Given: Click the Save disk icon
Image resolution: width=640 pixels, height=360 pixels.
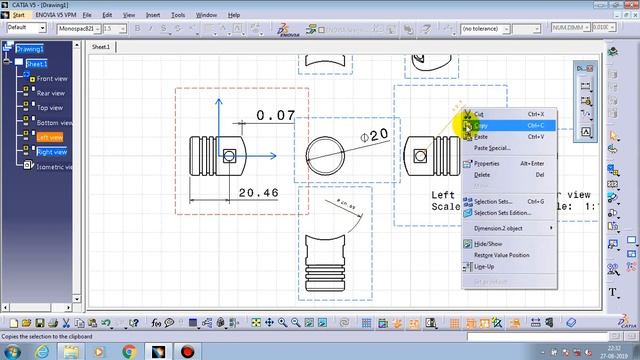Looking at the screenshot, I should 40,323.
